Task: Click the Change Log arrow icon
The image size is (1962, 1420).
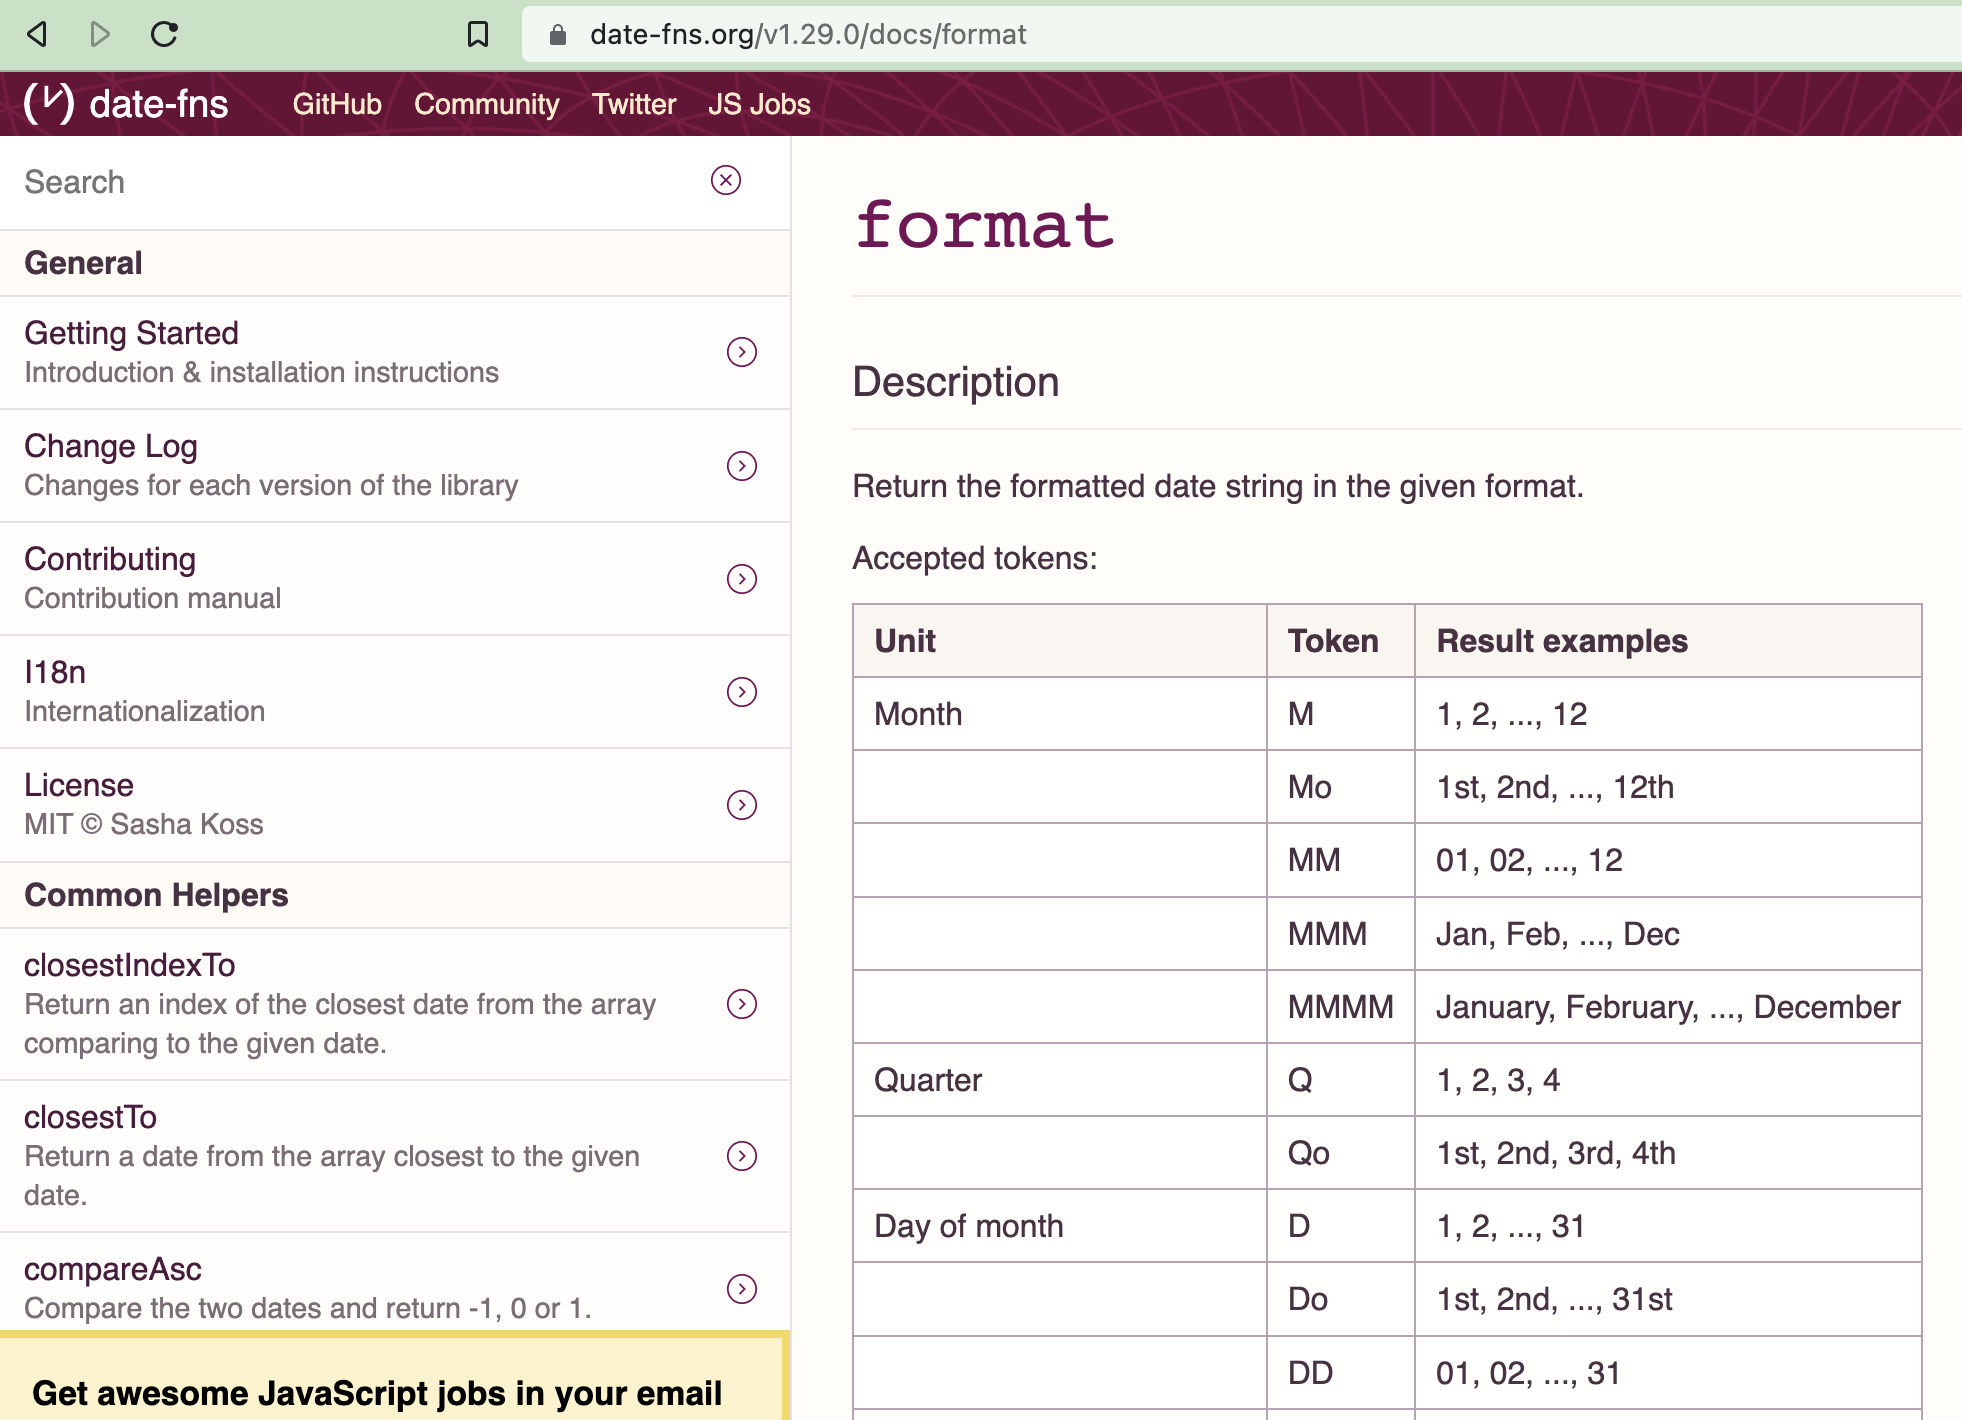Action: click(x=741, y=465)
